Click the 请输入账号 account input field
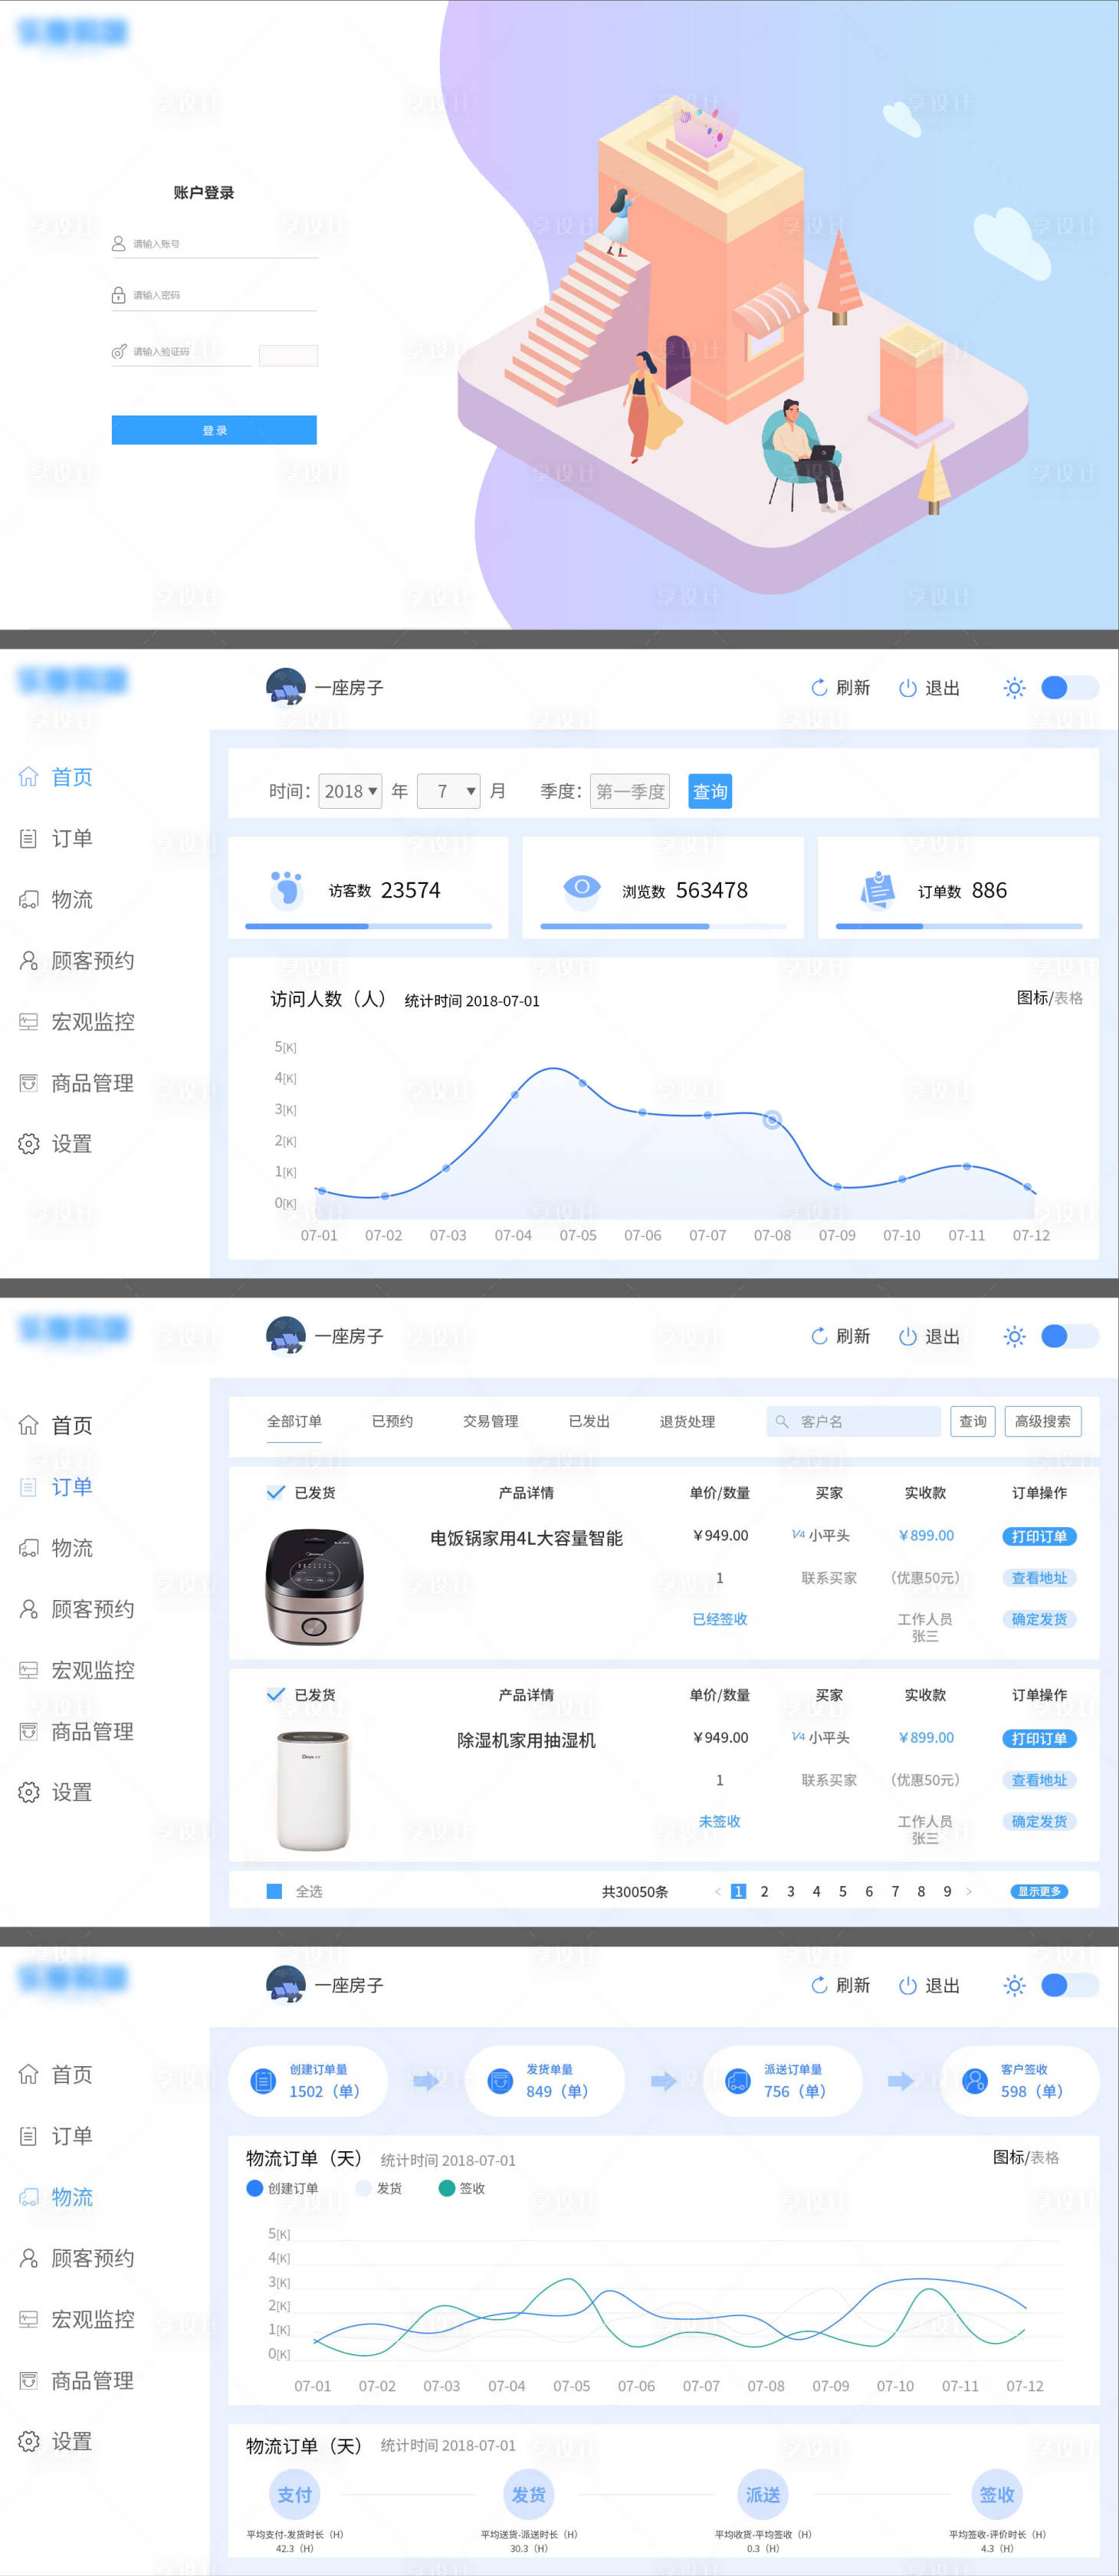The height and width of the screenshot is (2576, 1119). pos(214,244)
